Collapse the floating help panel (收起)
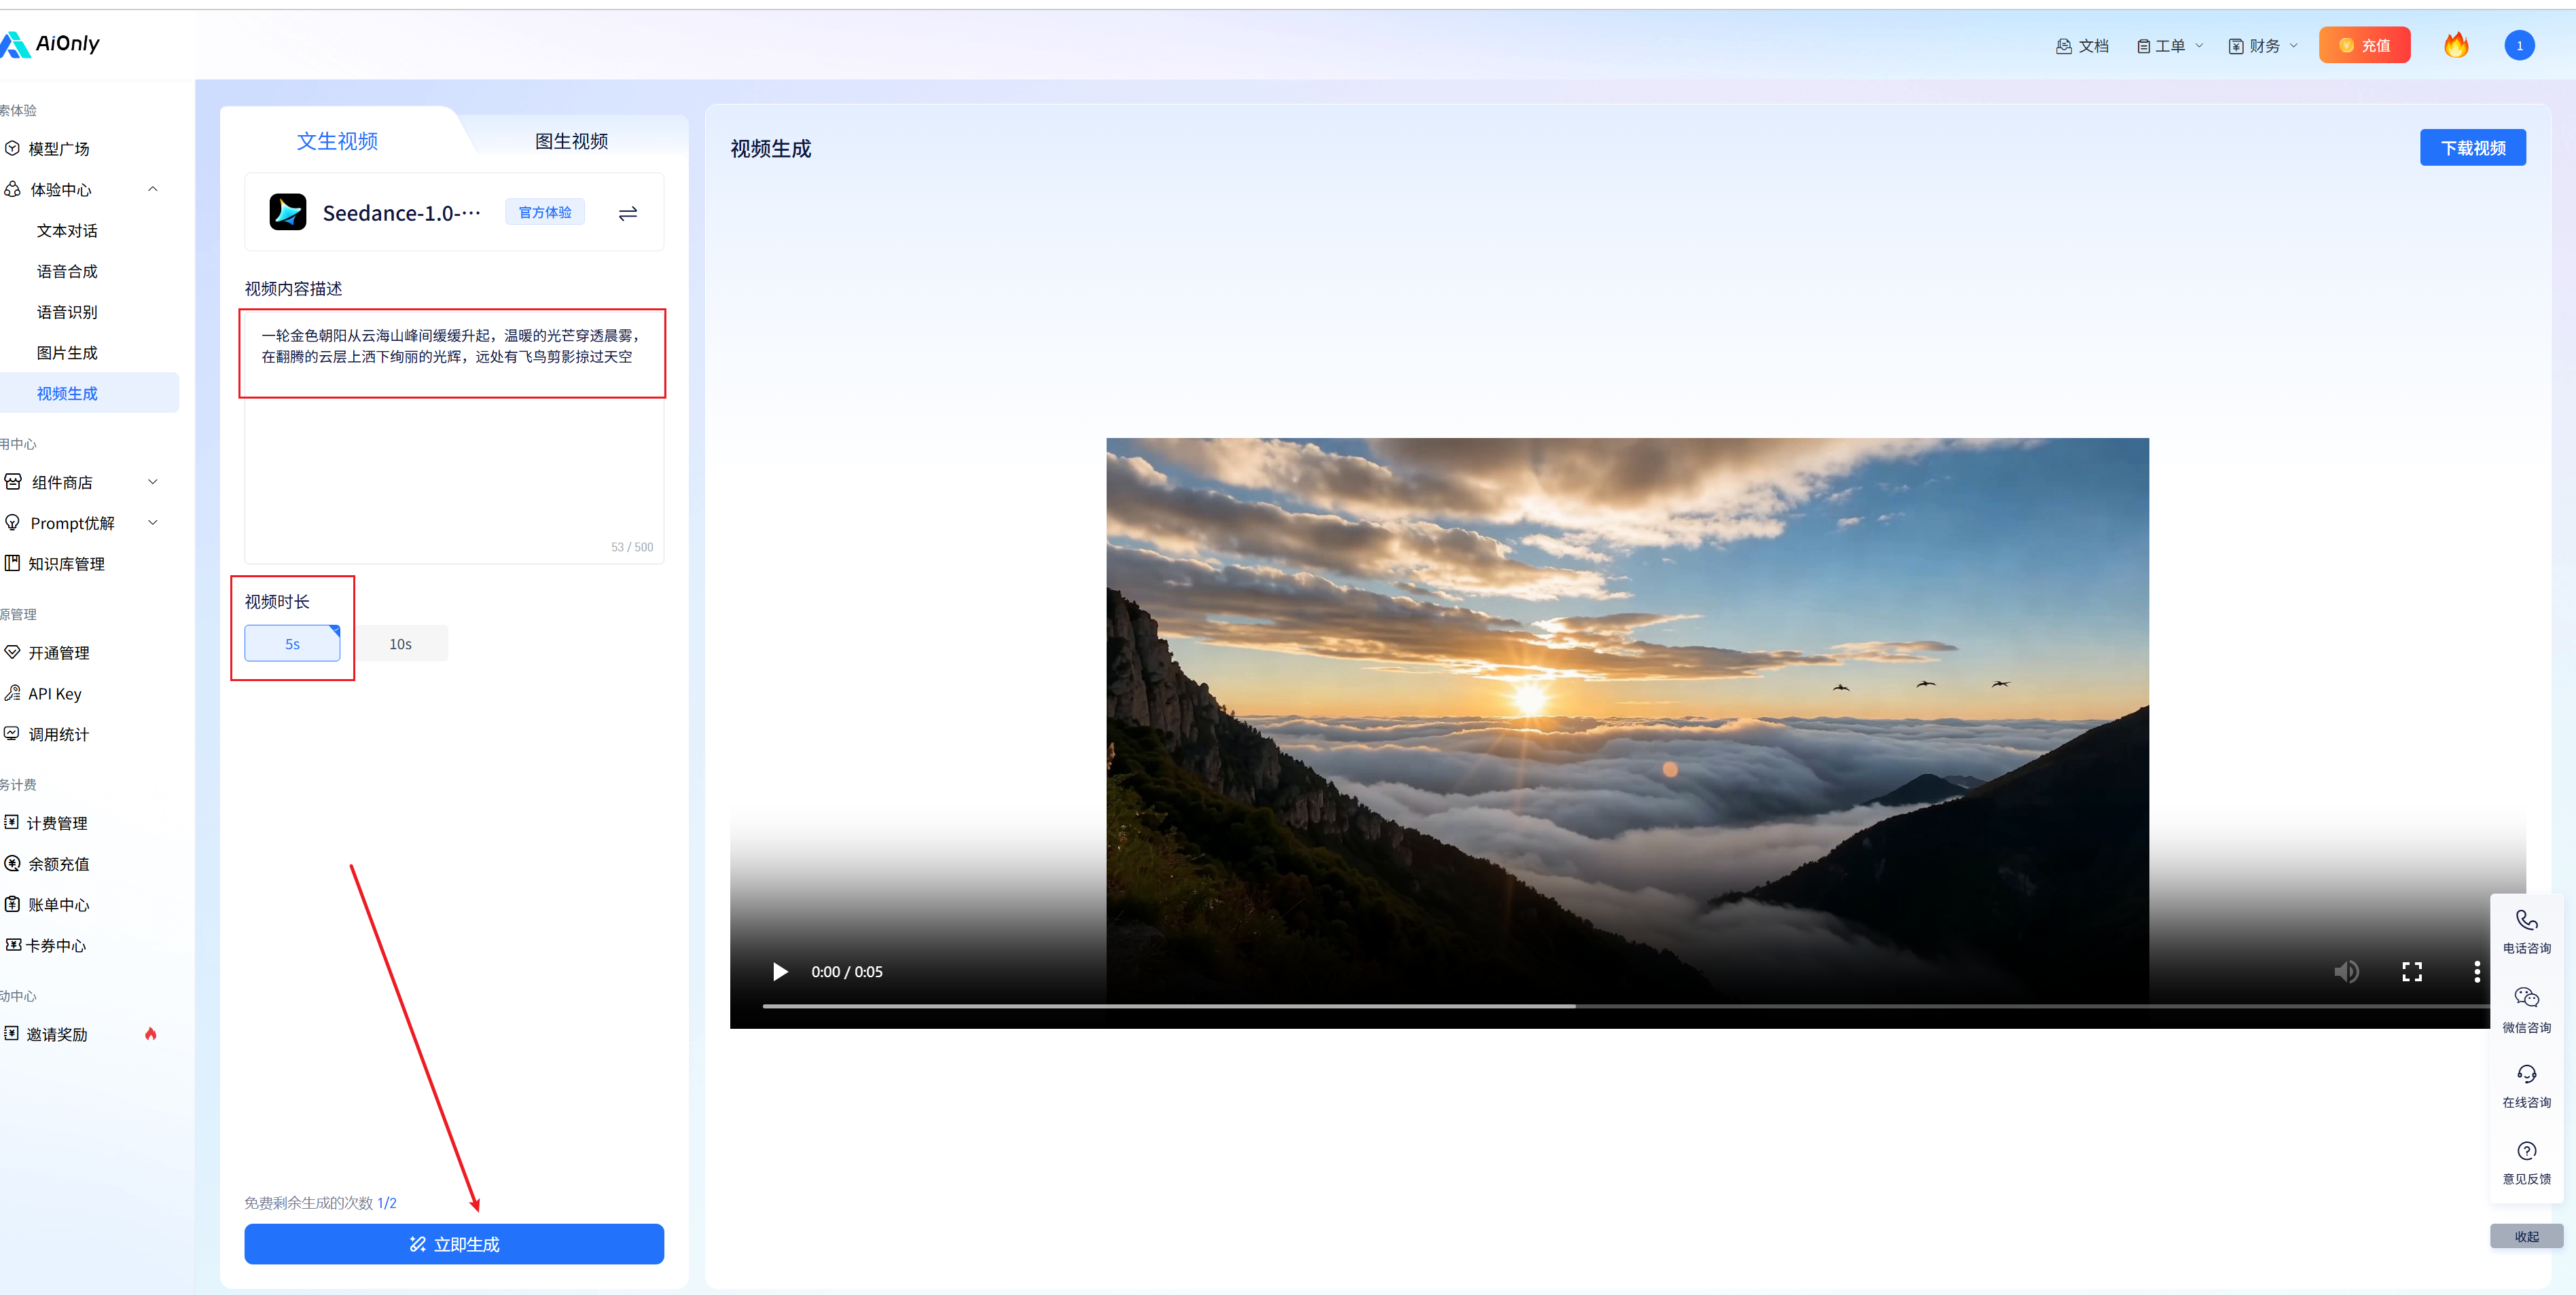2576x1295 pixels. pyautogui.click(x=2526, y=1236)
